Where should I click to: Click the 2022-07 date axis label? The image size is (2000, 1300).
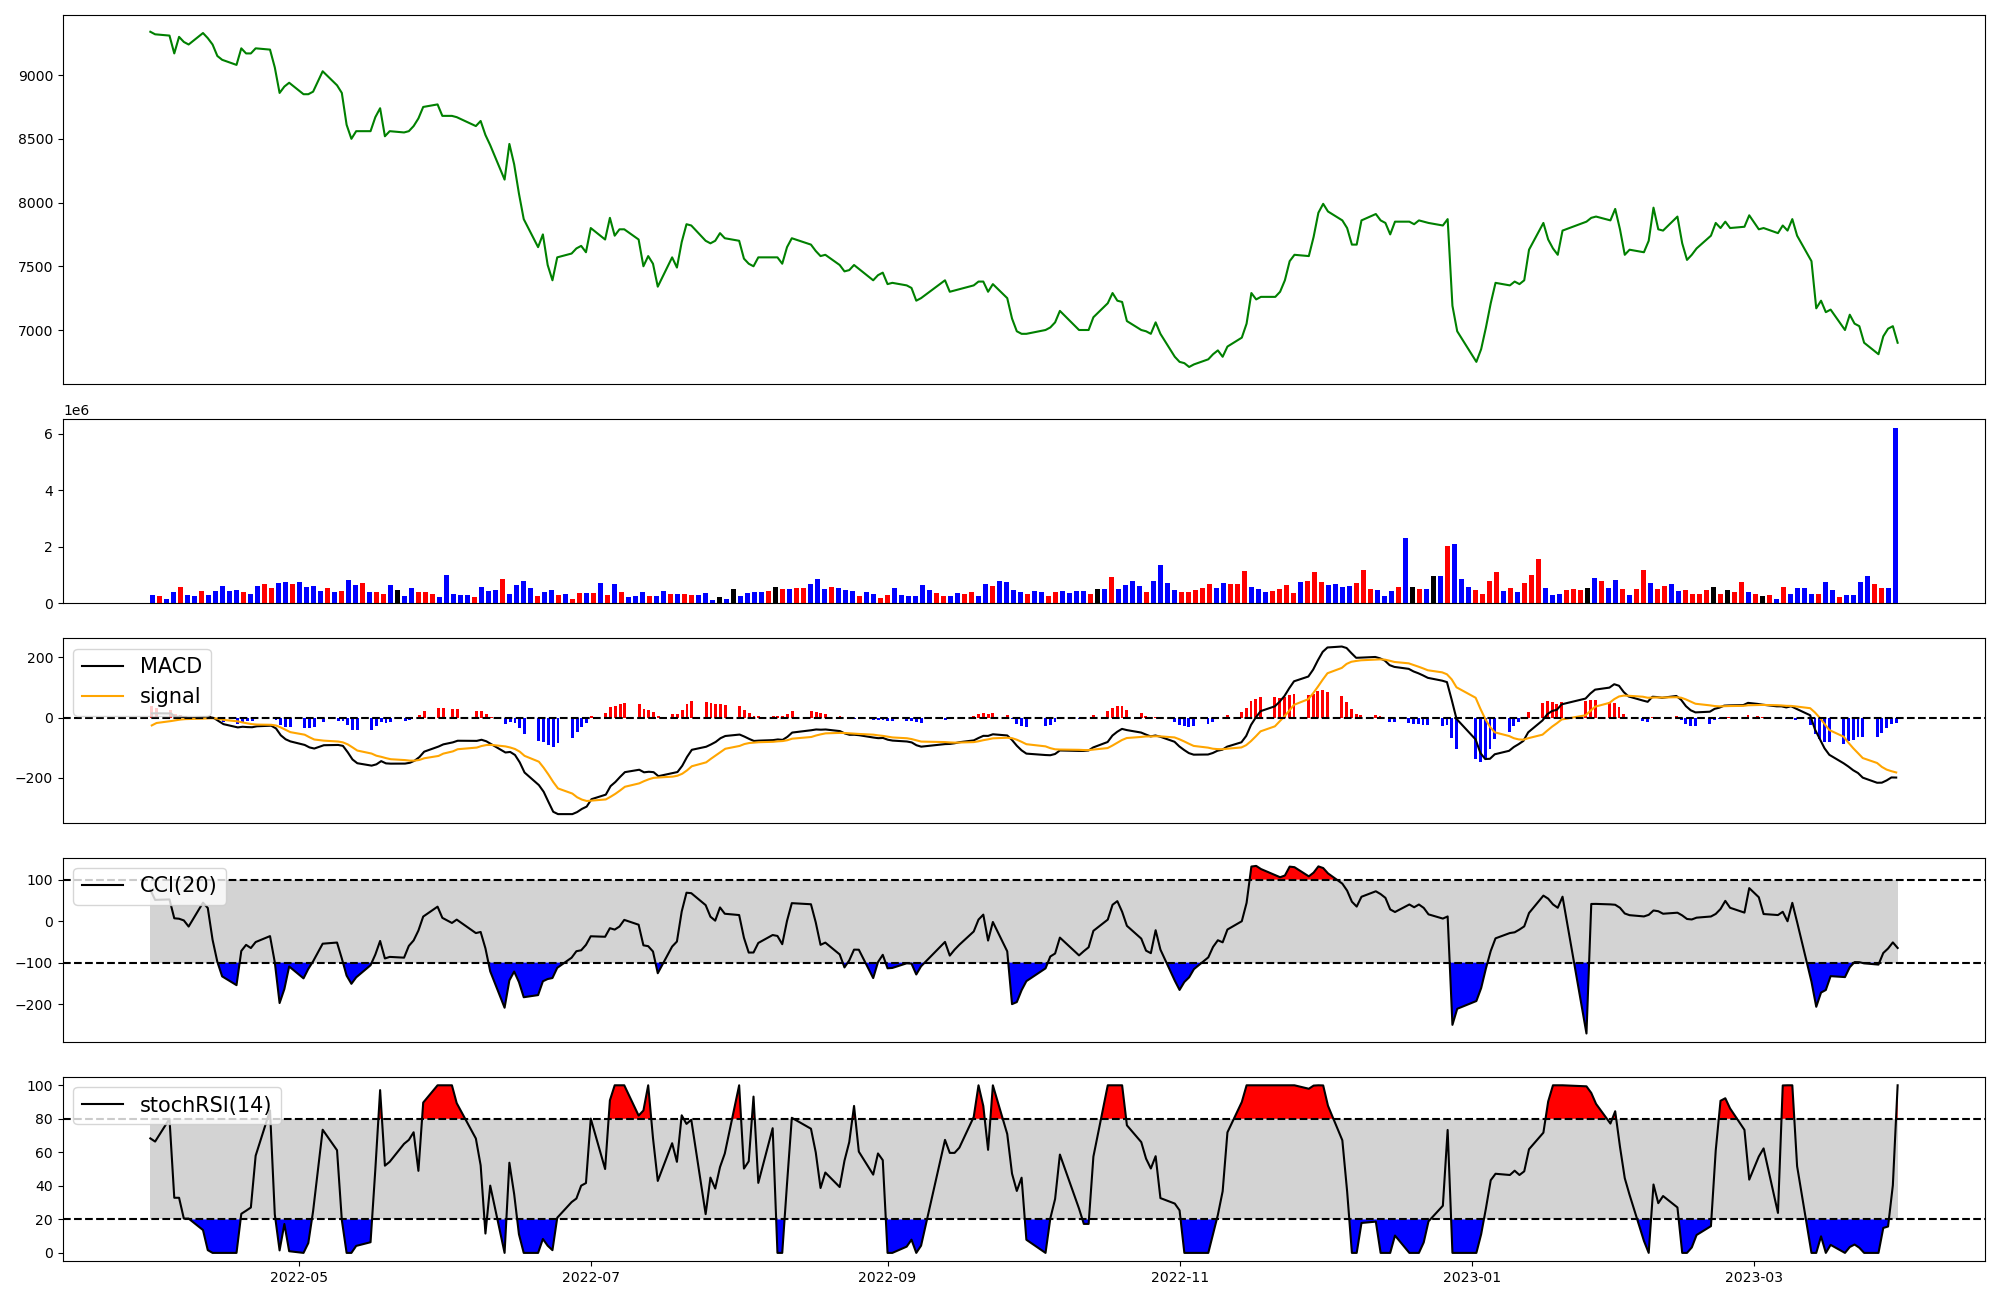591,1277
